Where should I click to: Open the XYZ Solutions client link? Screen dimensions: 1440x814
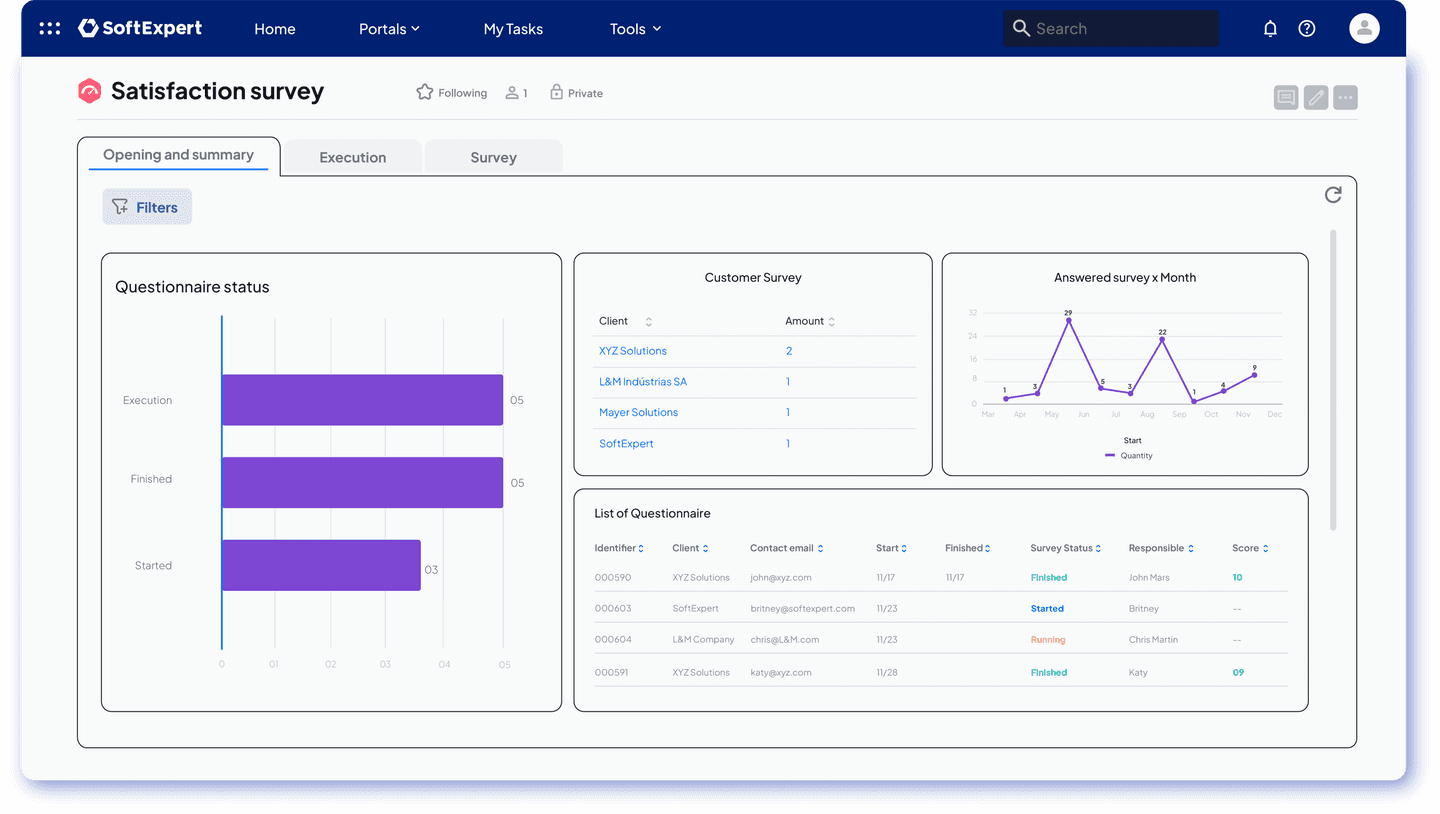pos(633,351)
